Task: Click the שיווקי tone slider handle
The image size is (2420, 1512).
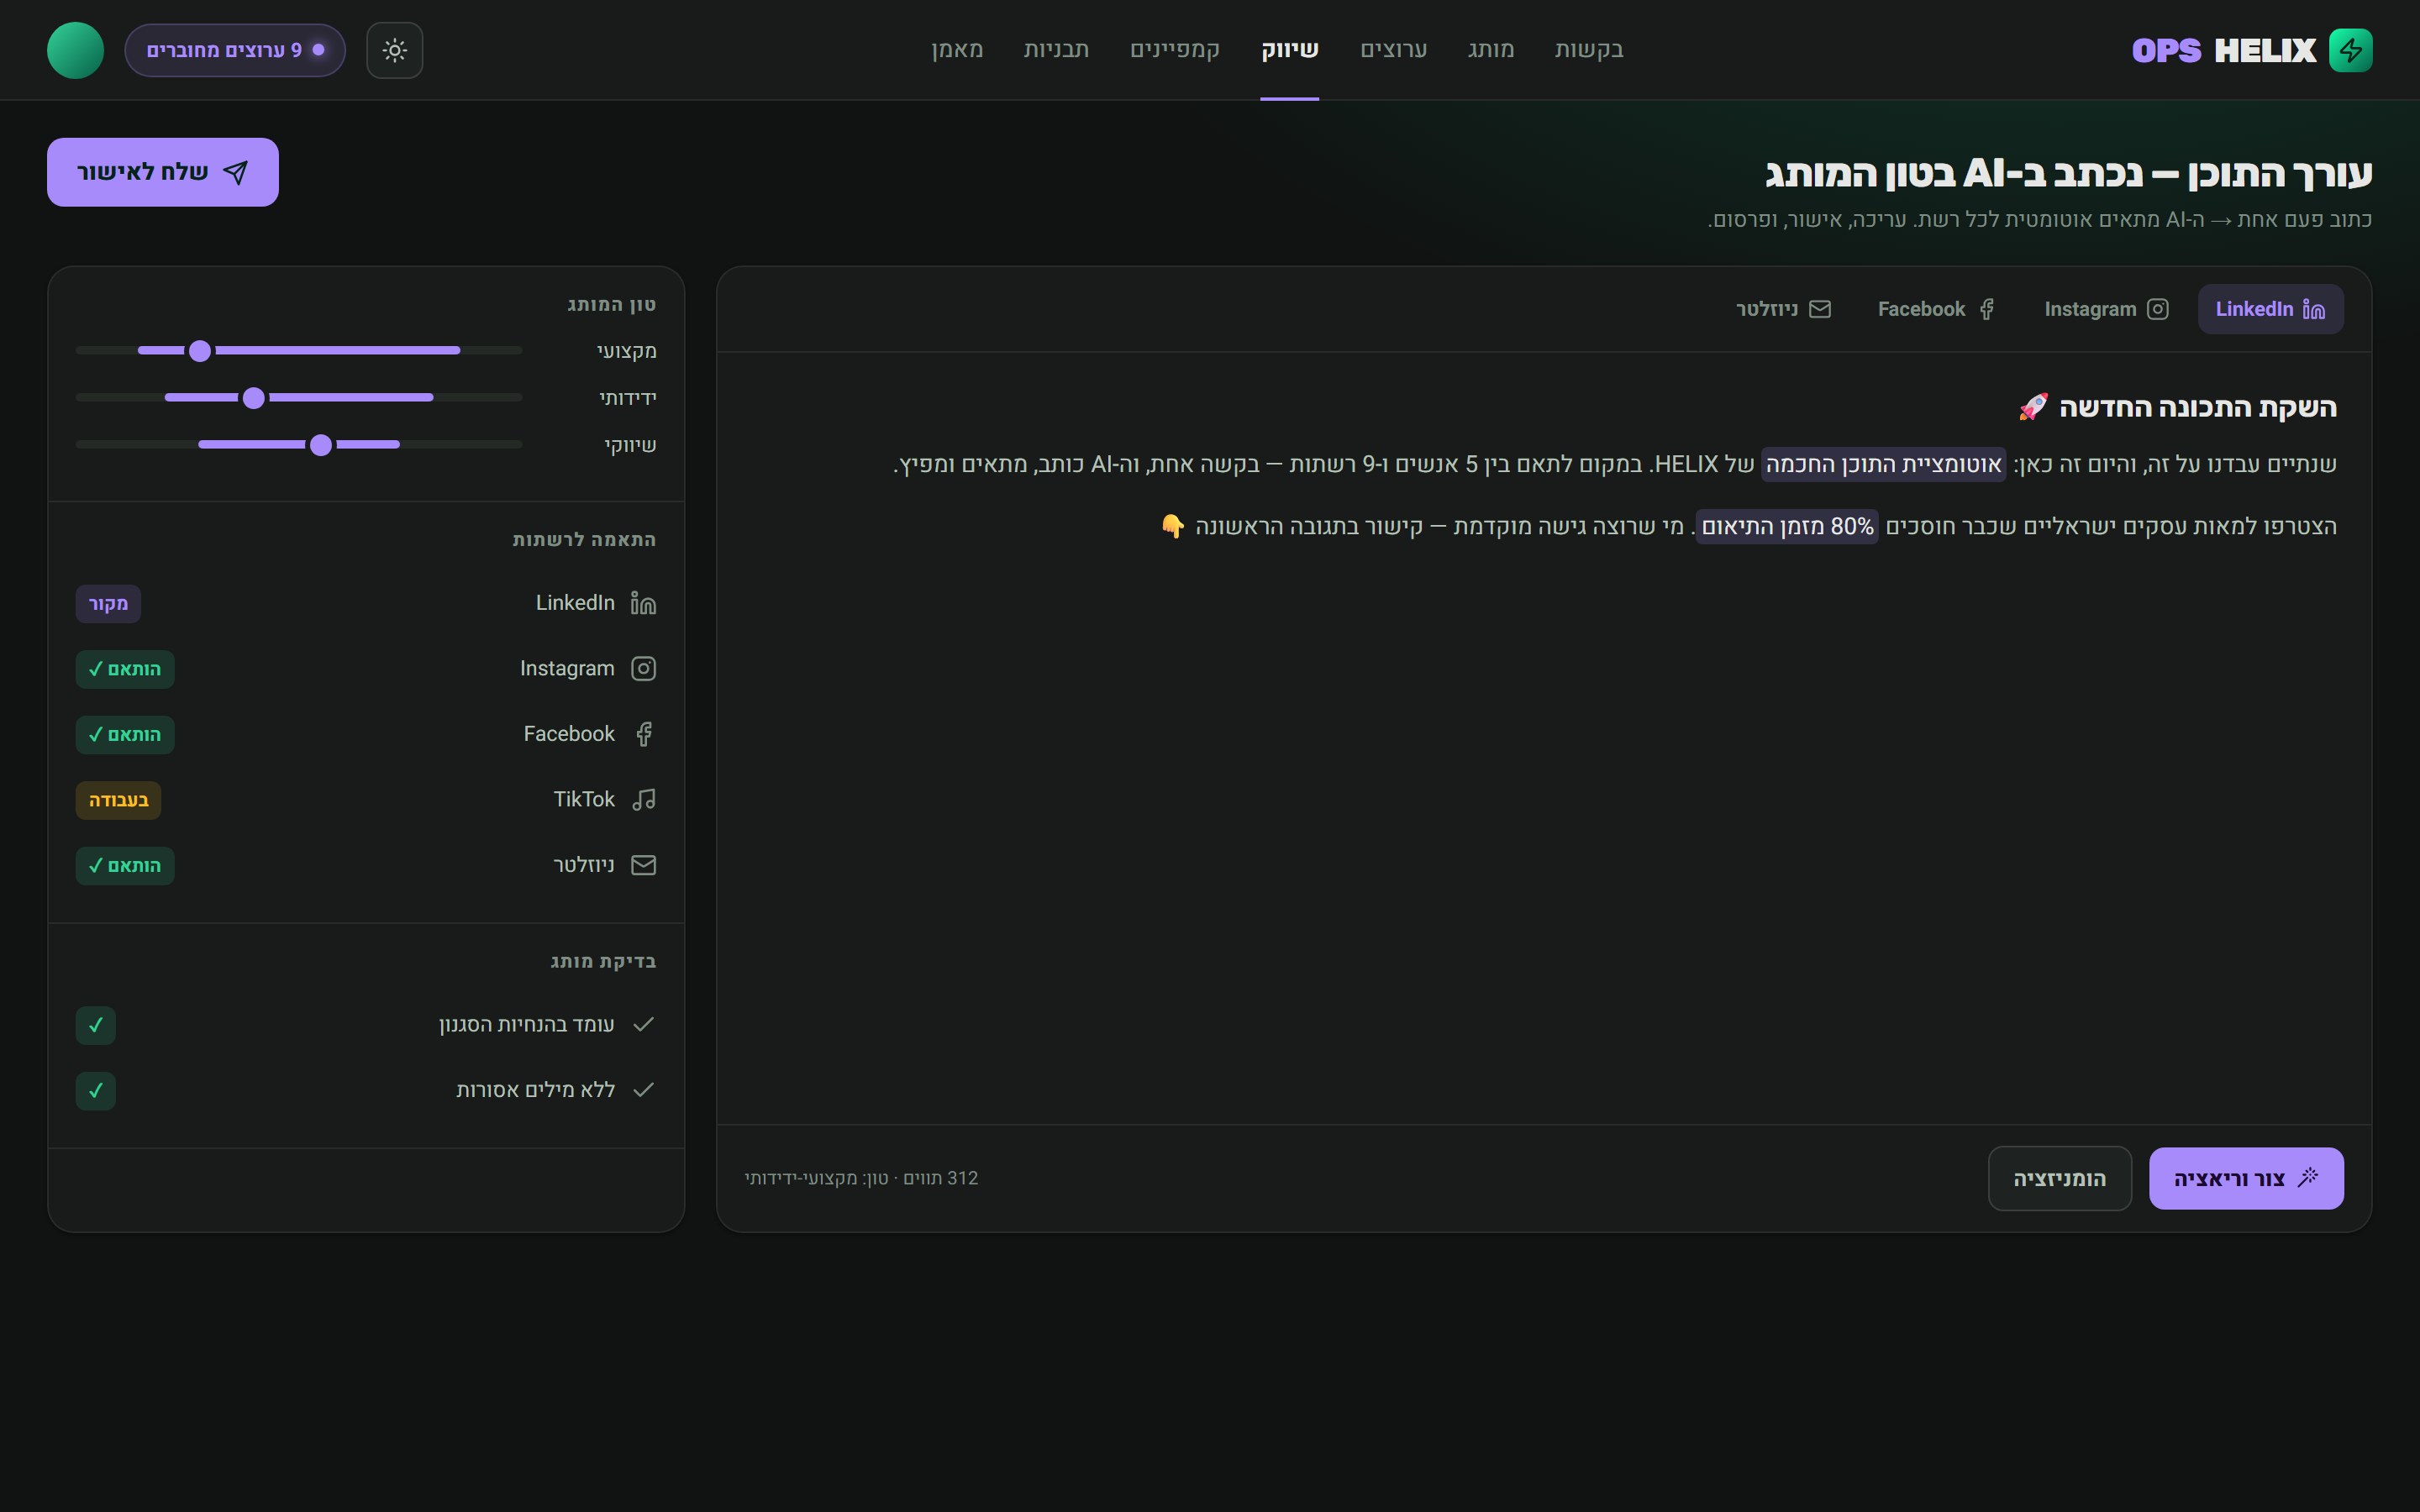Action: [321, 445]
